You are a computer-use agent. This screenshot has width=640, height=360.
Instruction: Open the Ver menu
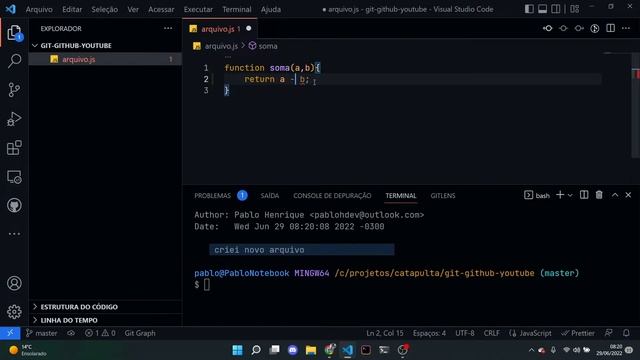(x=133, y=9)
